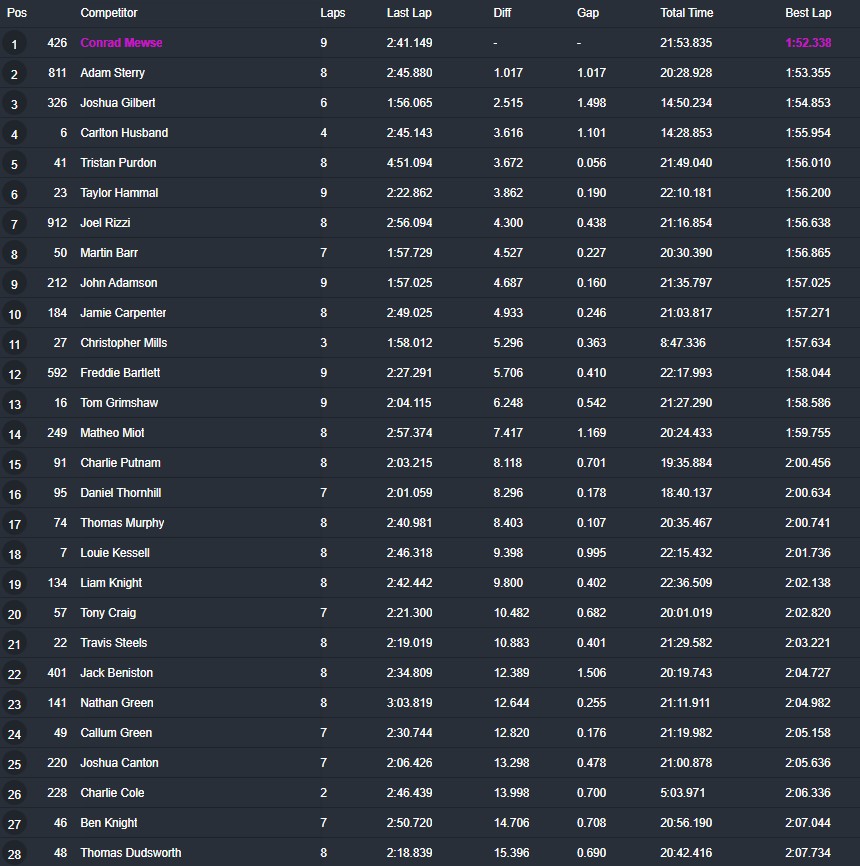860x866 pixels.
Task: Open Thomas Dudsworth's entry
Action: coord(130,853)
